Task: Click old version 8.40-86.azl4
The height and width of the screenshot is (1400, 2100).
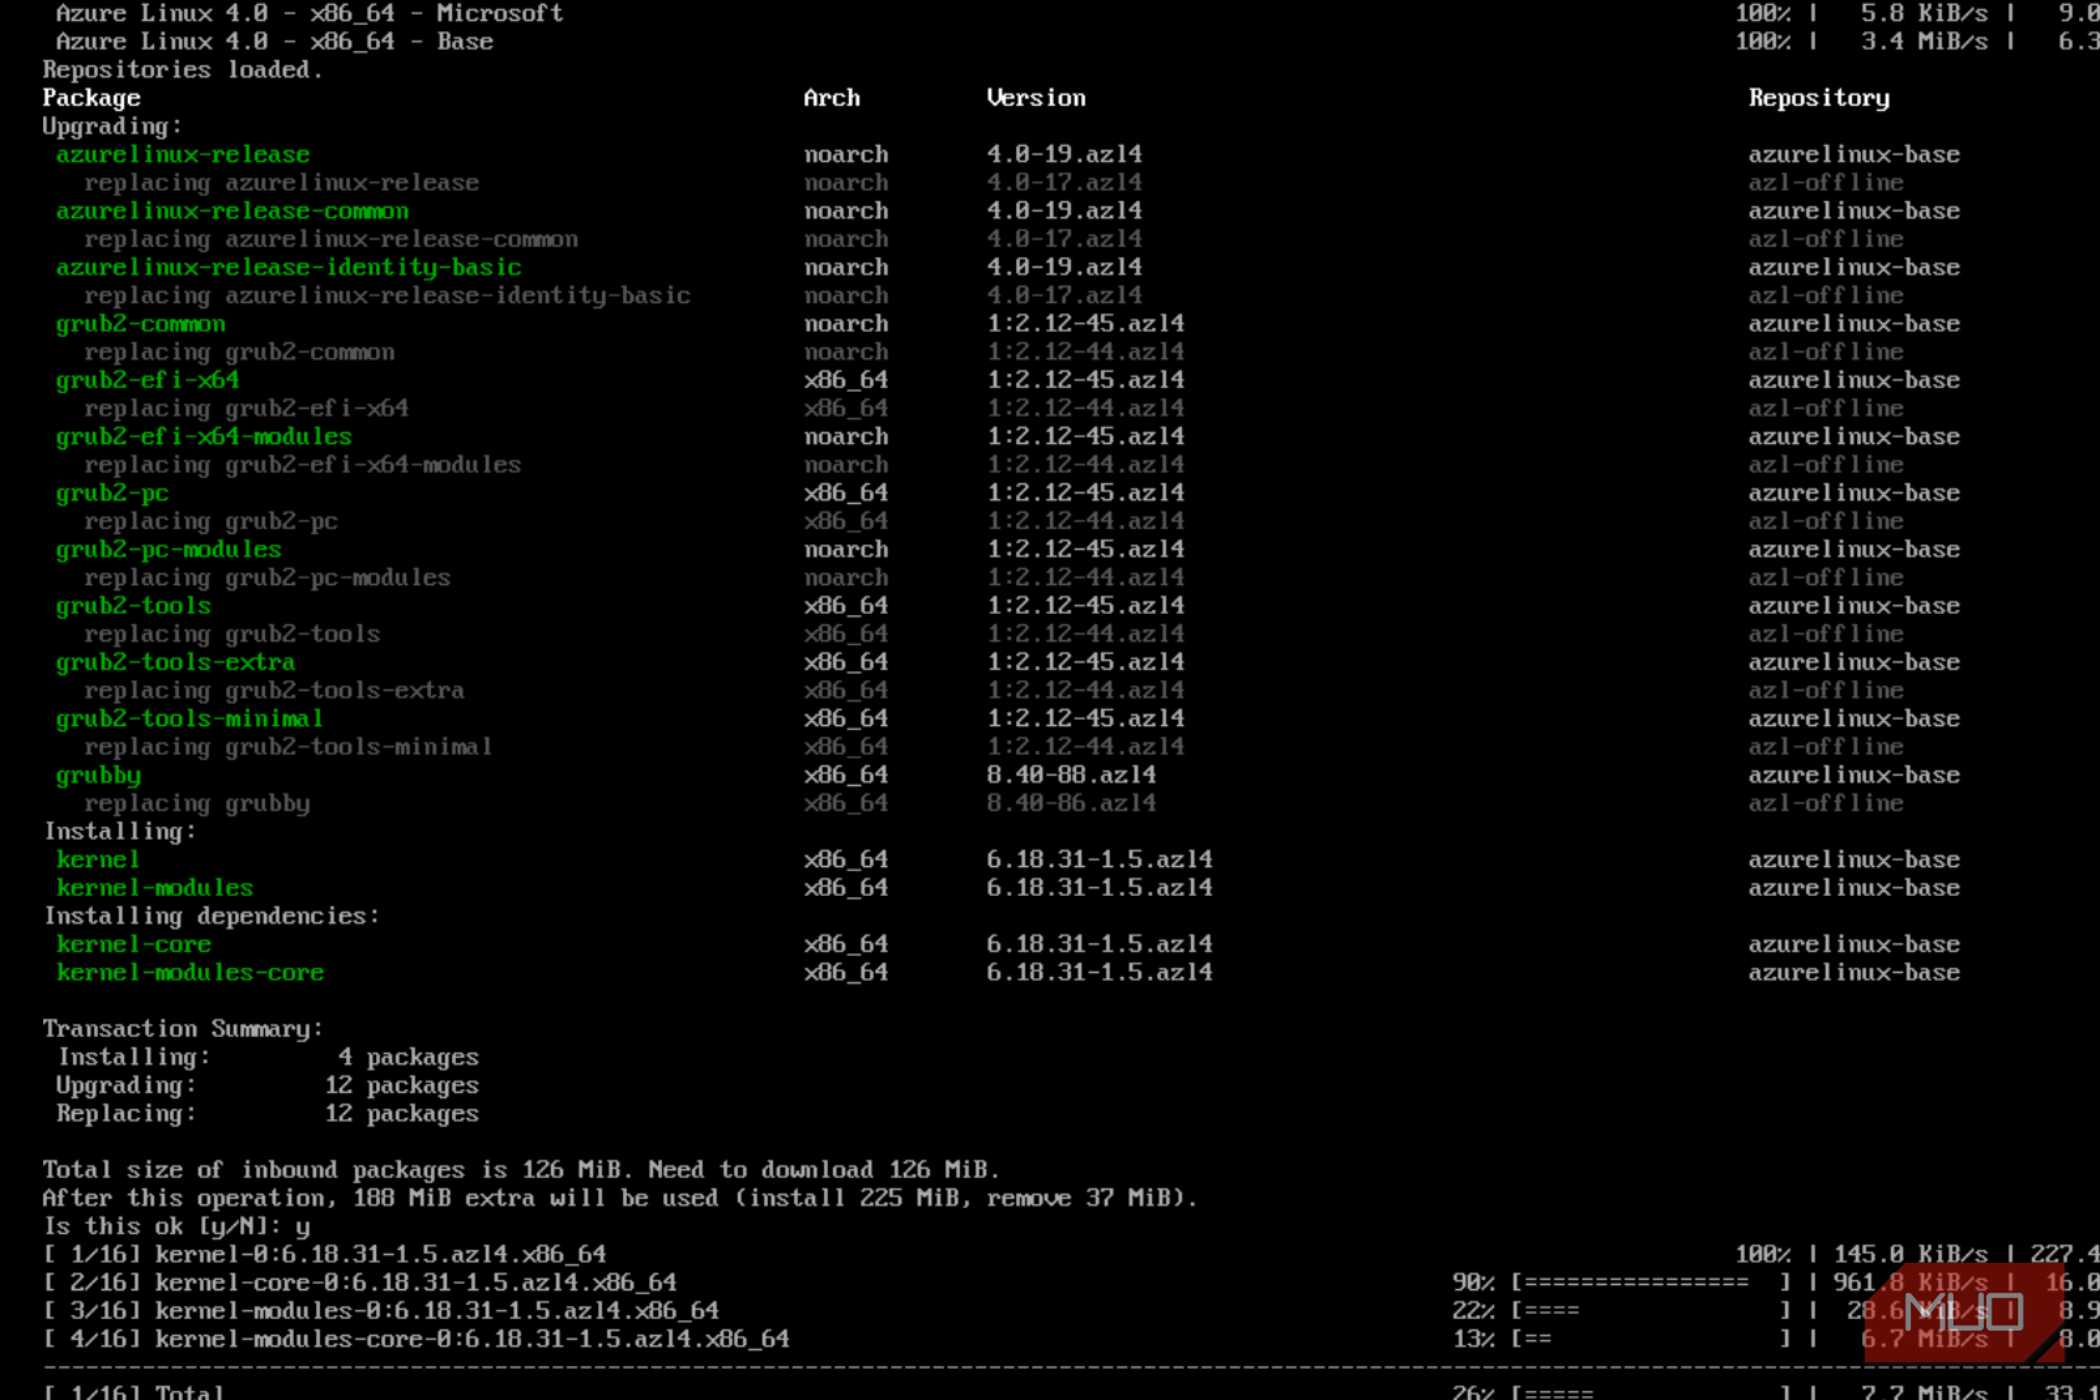Action: coord(1071,803)
